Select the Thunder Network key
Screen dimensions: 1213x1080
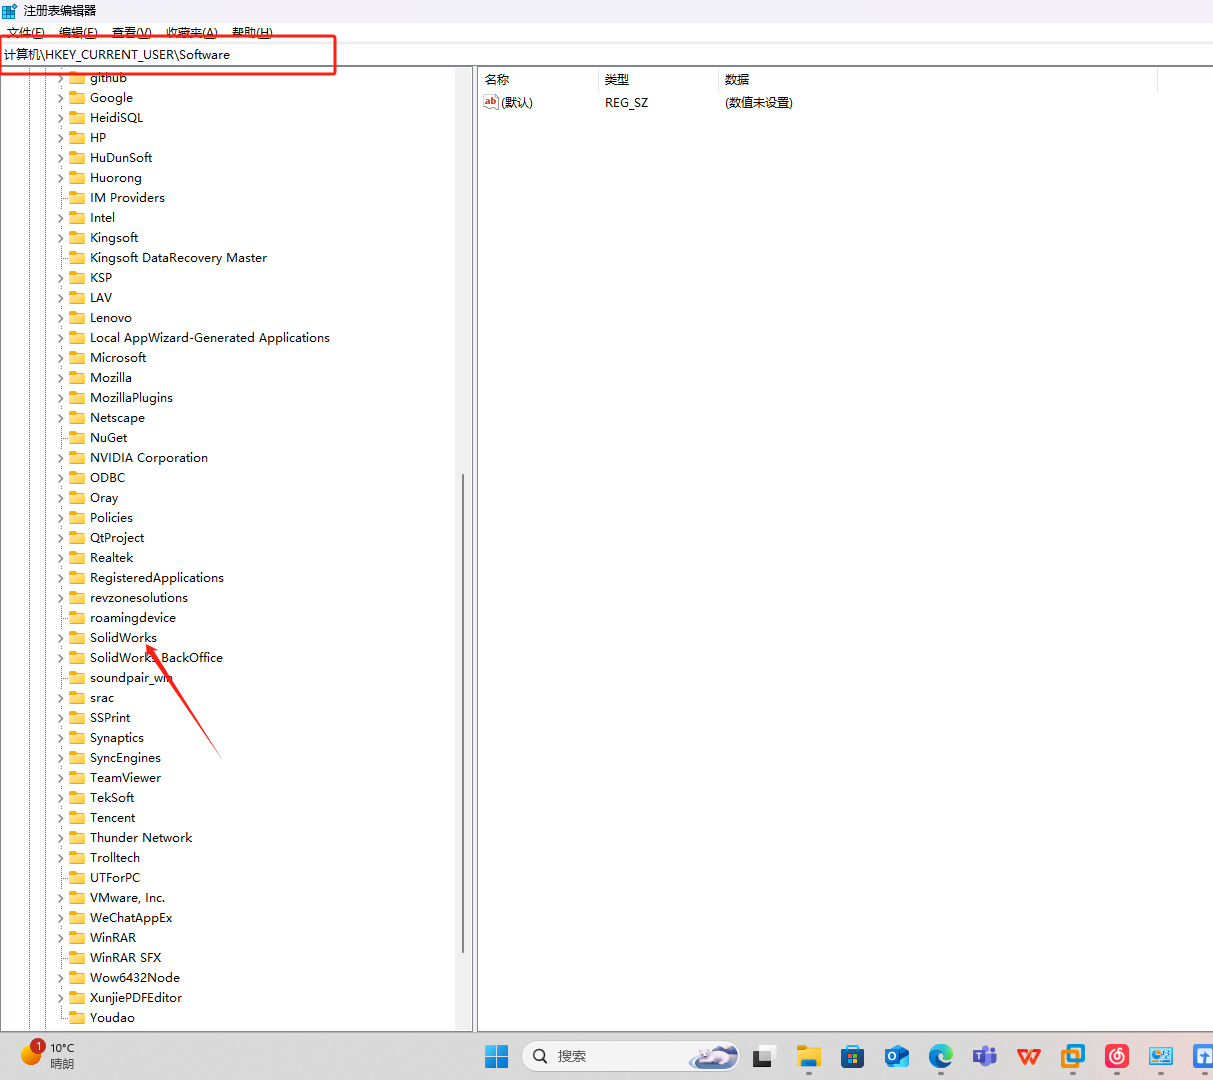141,837
